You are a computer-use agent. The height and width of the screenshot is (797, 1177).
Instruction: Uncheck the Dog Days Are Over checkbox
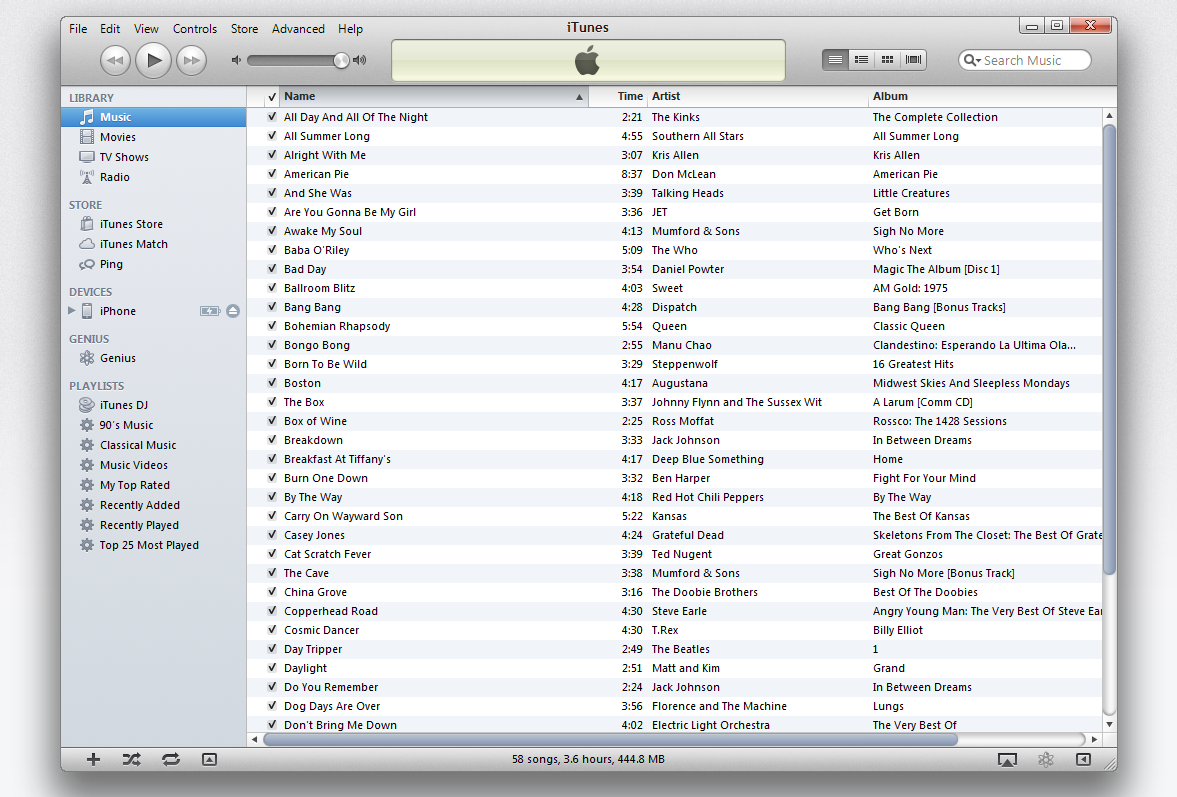[x=272, y=706]
